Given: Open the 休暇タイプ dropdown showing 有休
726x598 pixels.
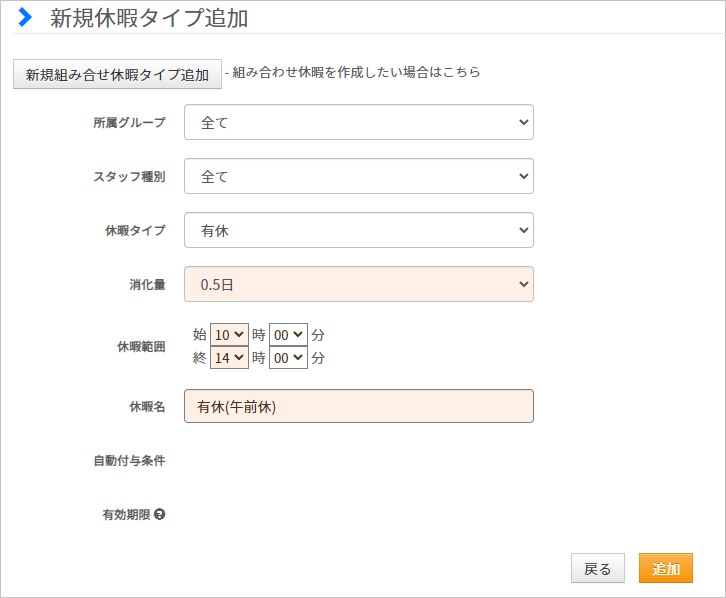Looking at the screenshot, I should click(359, 230).
